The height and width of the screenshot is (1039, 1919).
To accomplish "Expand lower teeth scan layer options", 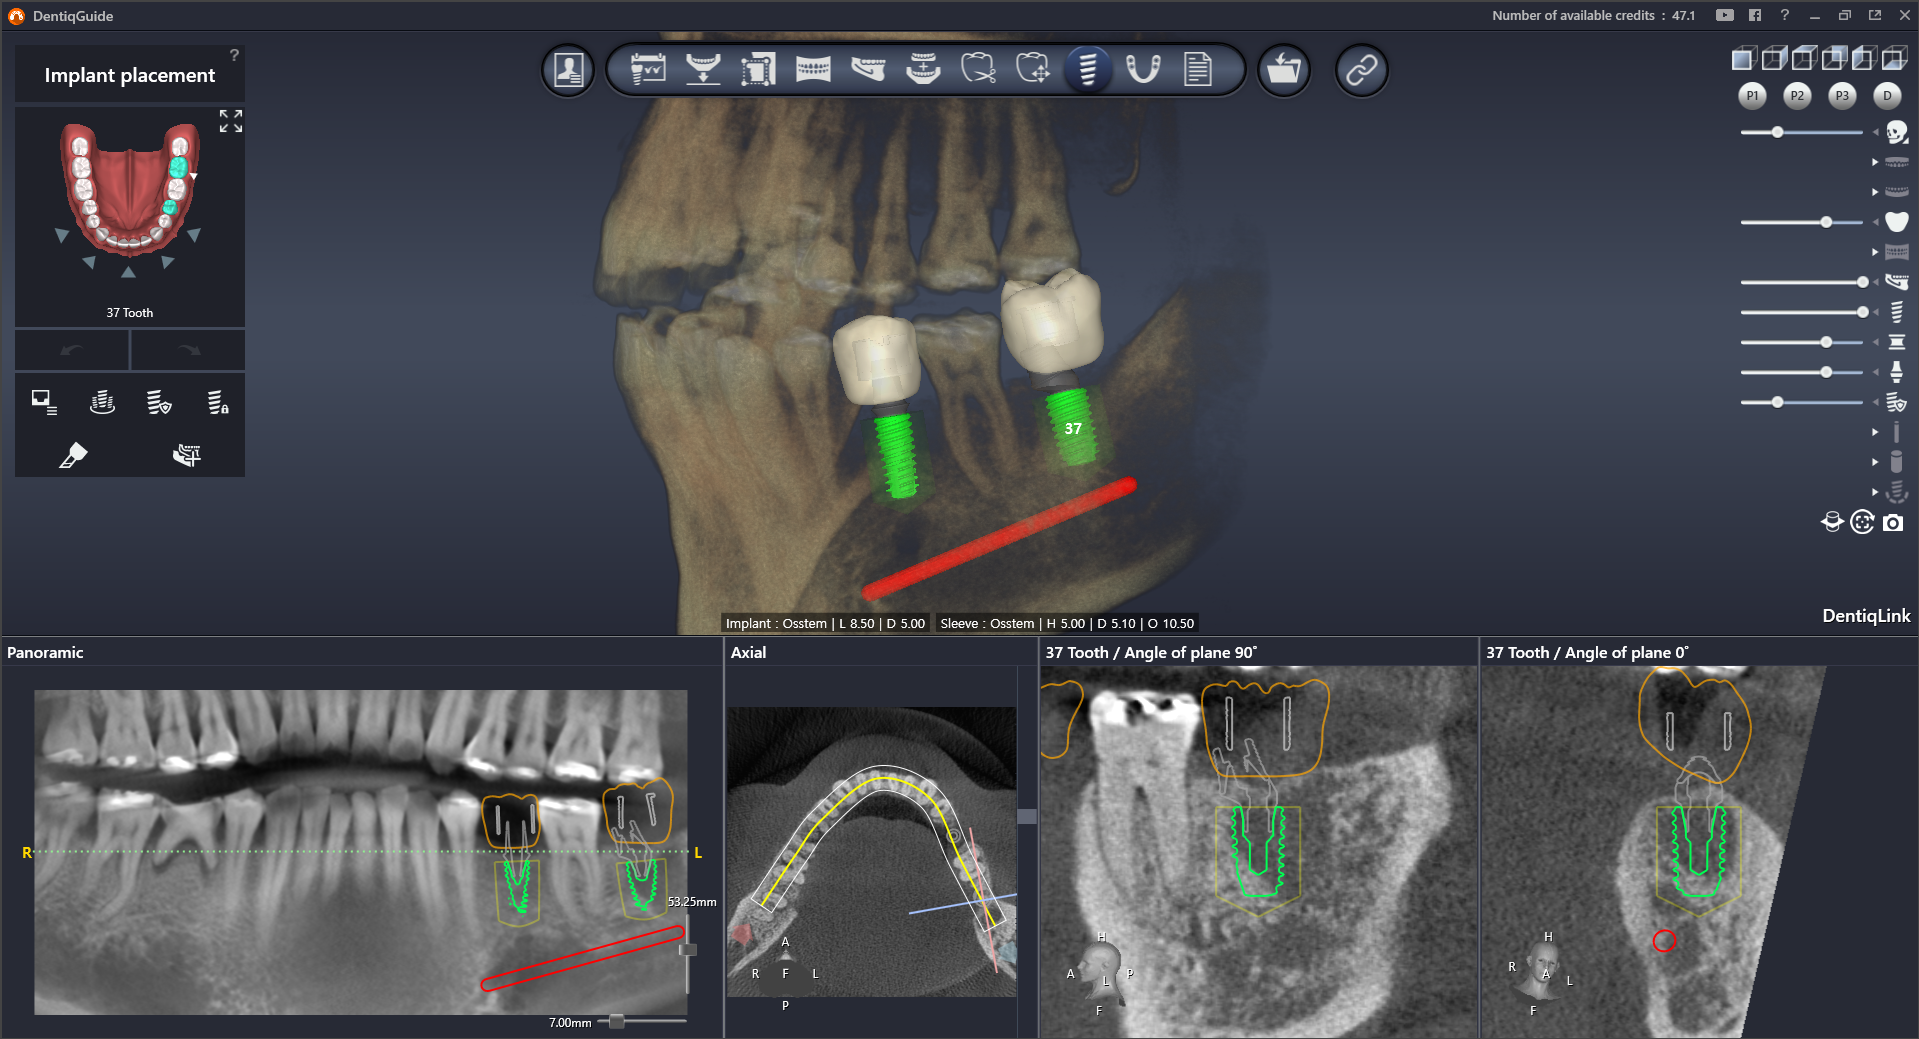I will [1875, 192].
